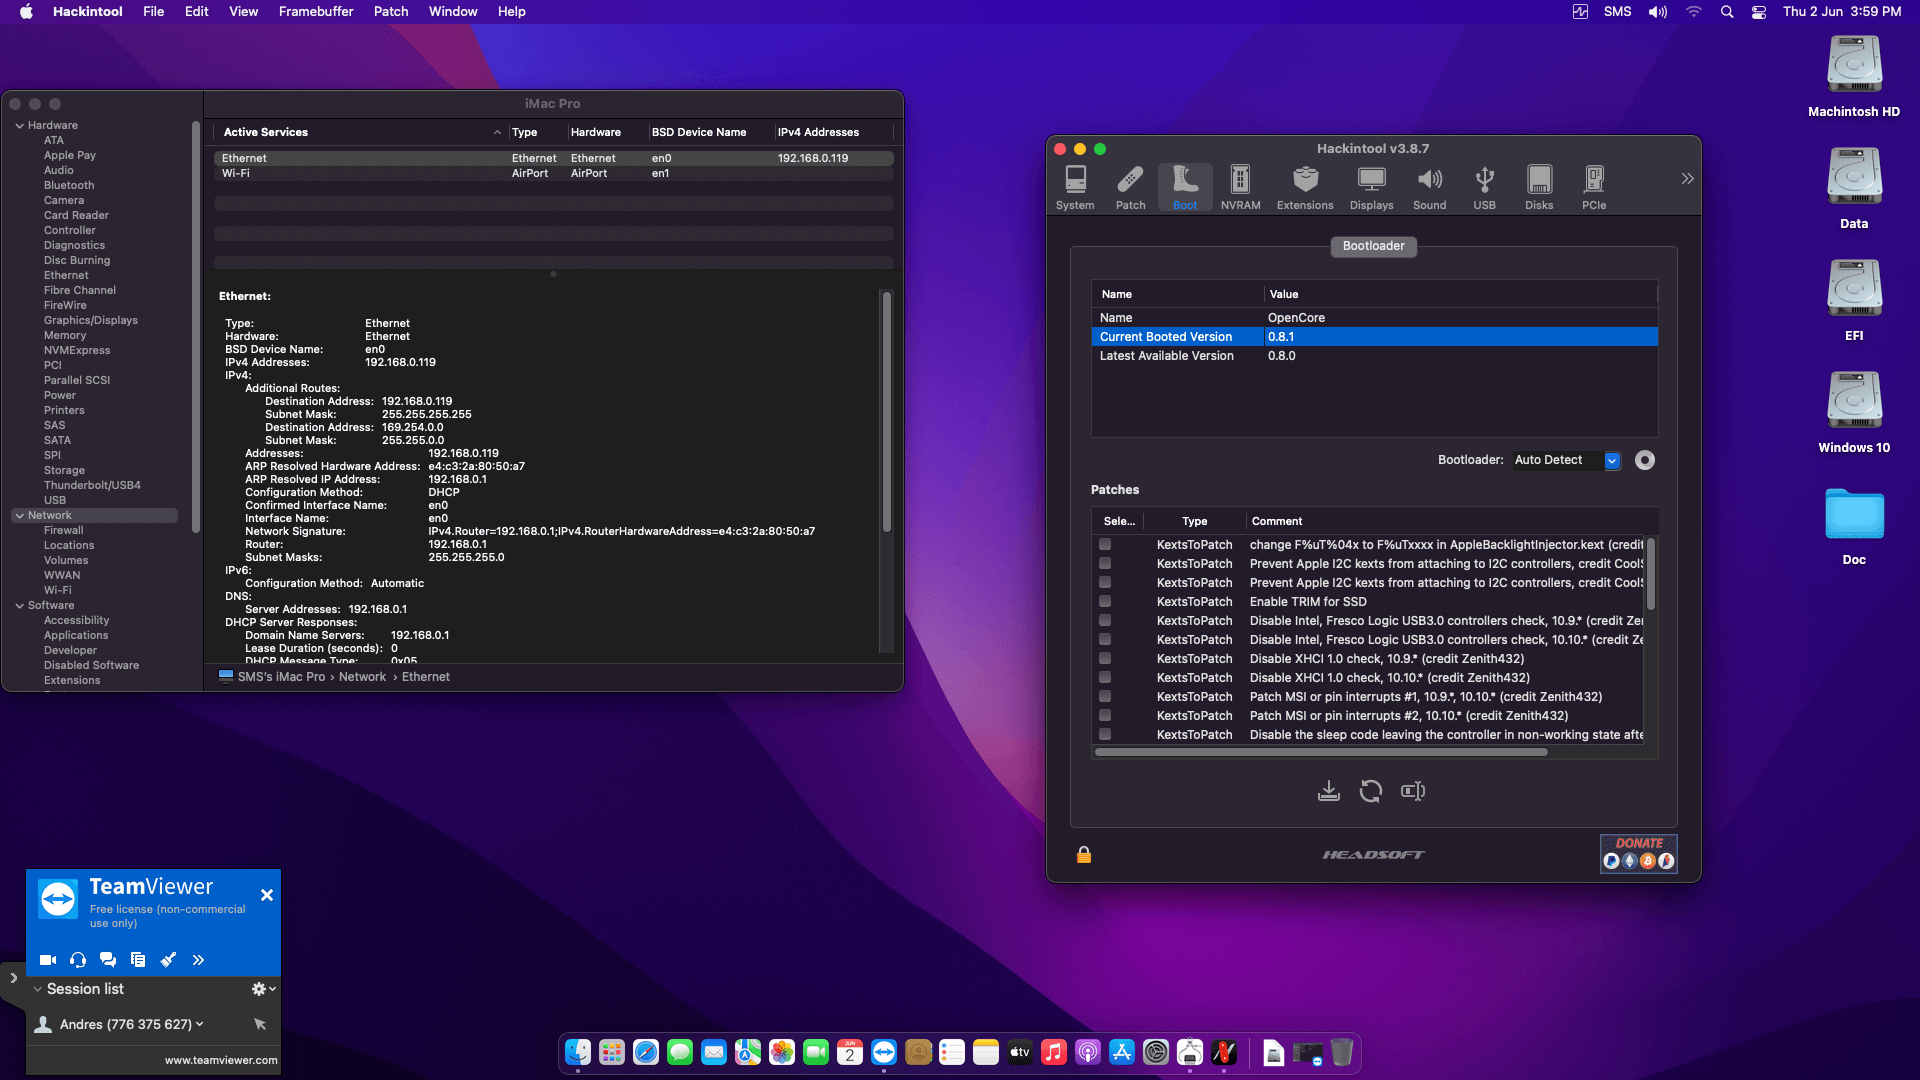Expand more TeamViewer tools chevrons
1920x1080 pixels.
click(x=198, y=960)
